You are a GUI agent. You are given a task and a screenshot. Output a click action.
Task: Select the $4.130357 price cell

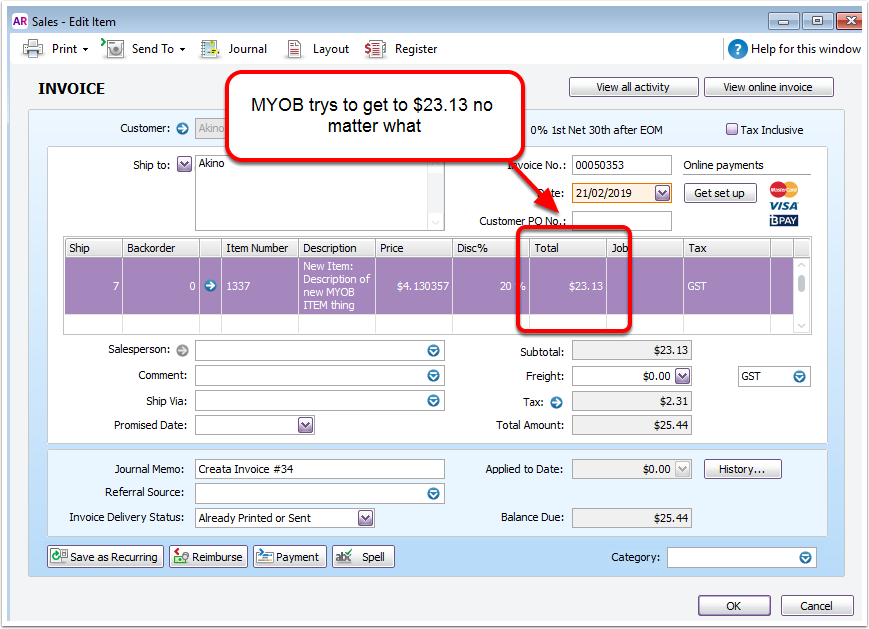(x=414, y=286)
